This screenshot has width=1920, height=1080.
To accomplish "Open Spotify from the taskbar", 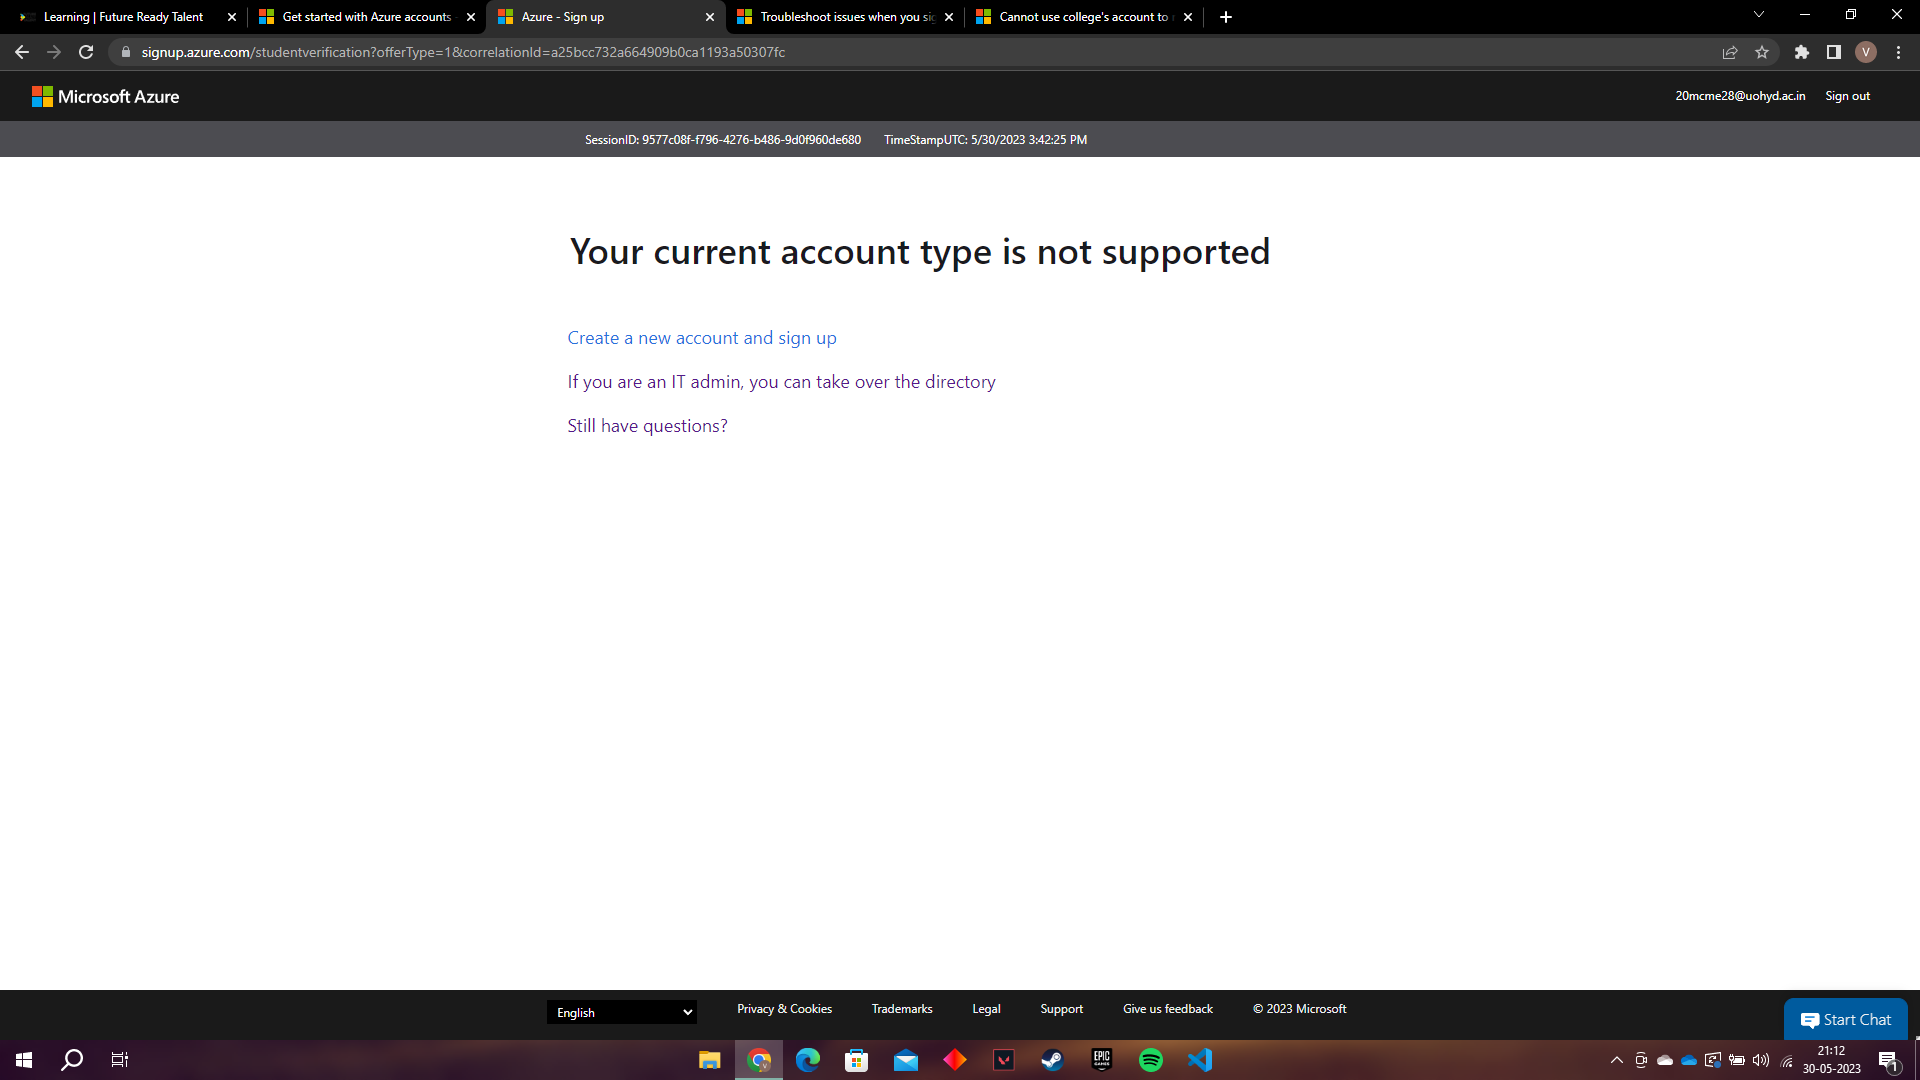I will click(x=1150, y=1059).
